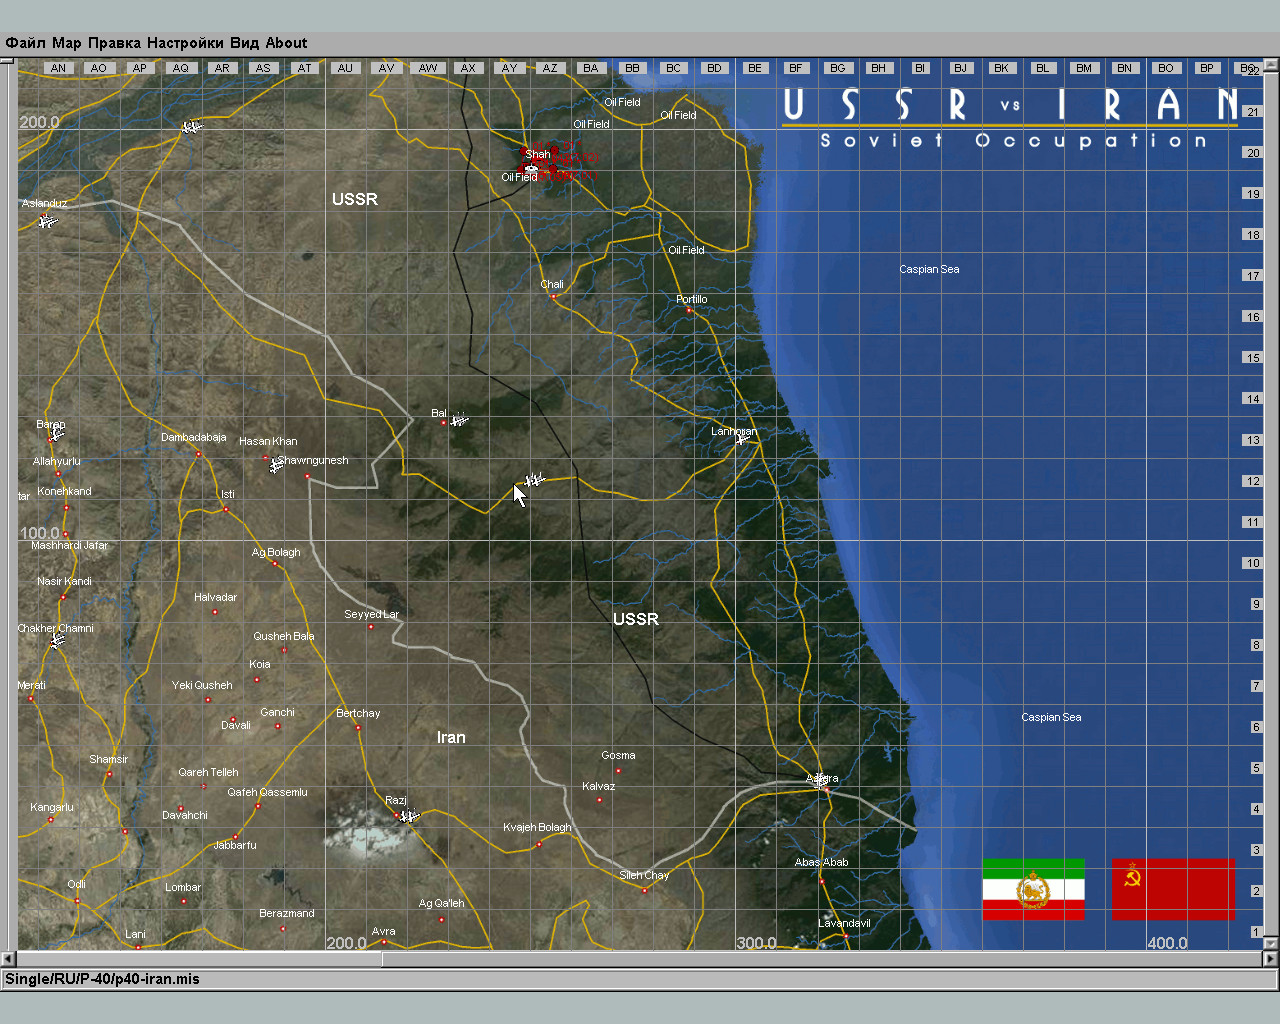
Task: Click the vertical scrollbar down arrow
Action: pos(1270,942)
